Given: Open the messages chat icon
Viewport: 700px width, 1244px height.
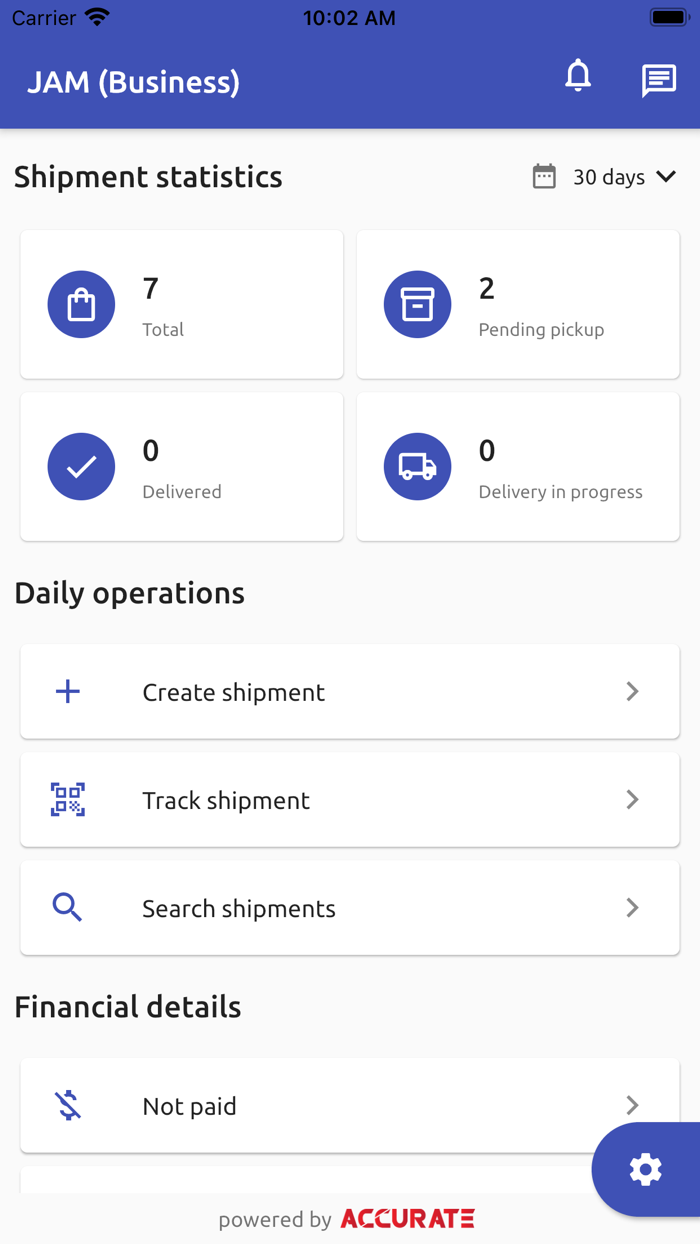Looking at the screenshot, I should pos(659,80).
